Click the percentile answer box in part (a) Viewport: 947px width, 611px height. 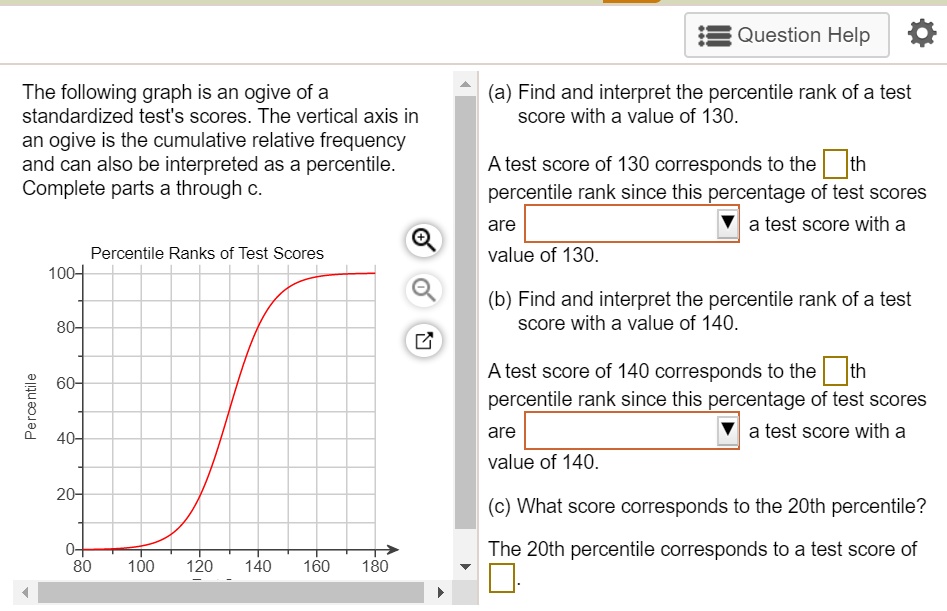[836, 163]
